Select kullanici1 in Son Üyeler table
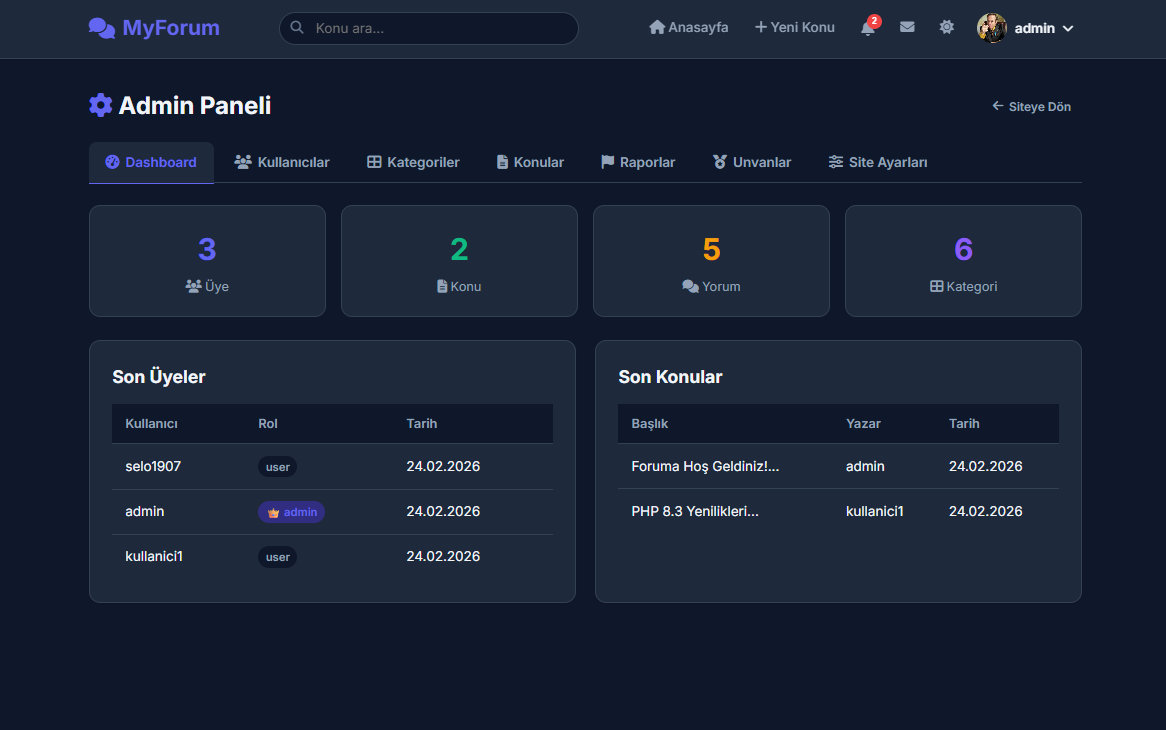Viewport: 1166px width, 730px height. point(154,556)
